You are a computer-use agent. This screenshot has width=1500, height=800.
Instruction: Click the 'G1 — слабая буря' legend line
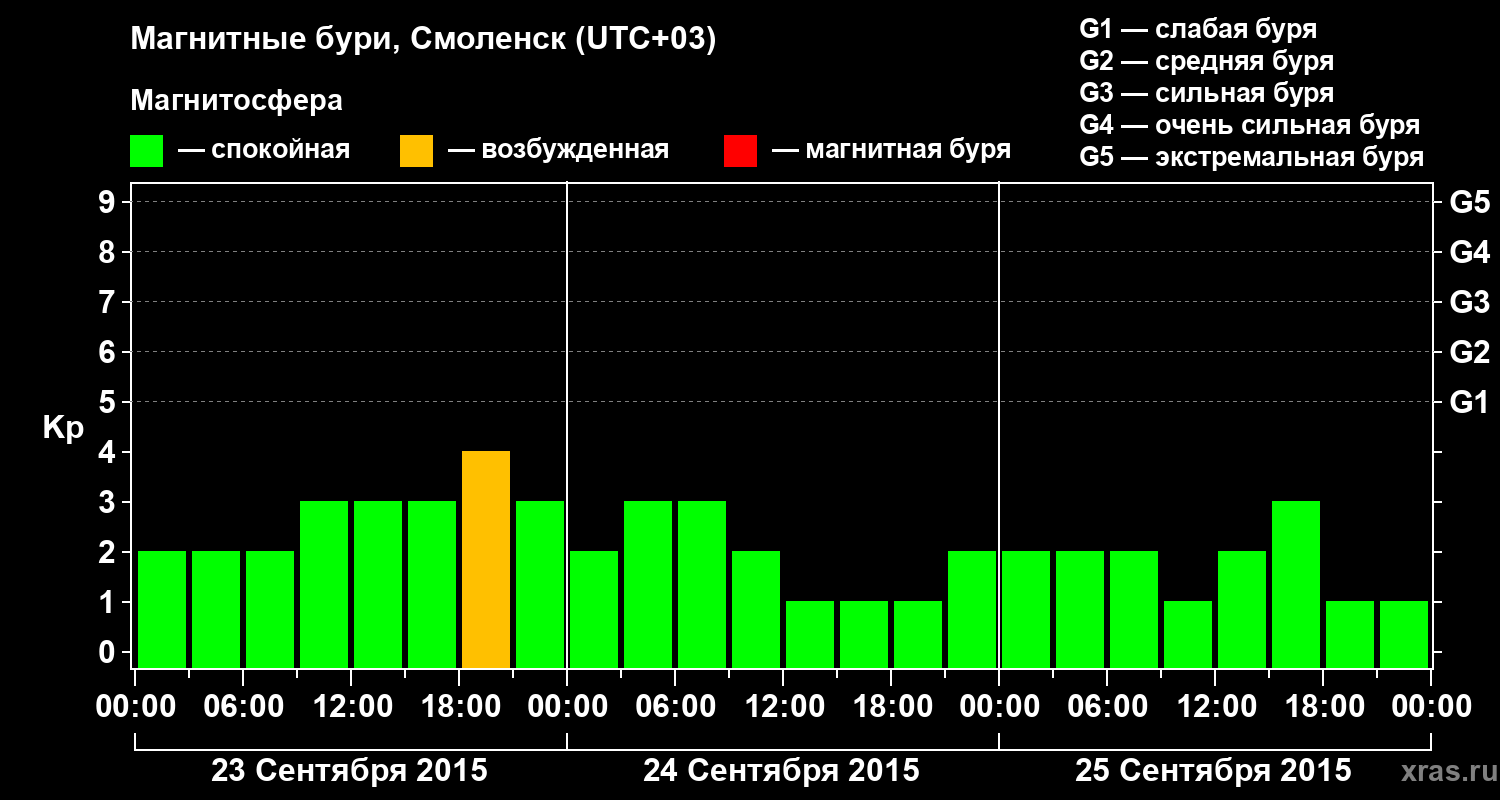(1198, 29)
